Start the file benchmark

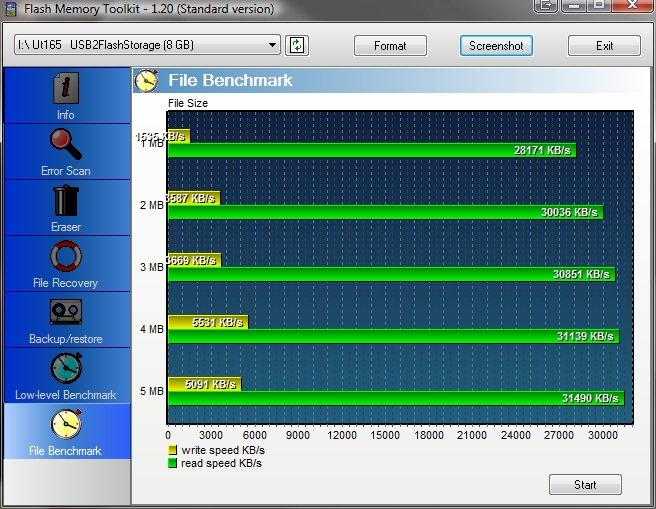click(x=585, y=485)
